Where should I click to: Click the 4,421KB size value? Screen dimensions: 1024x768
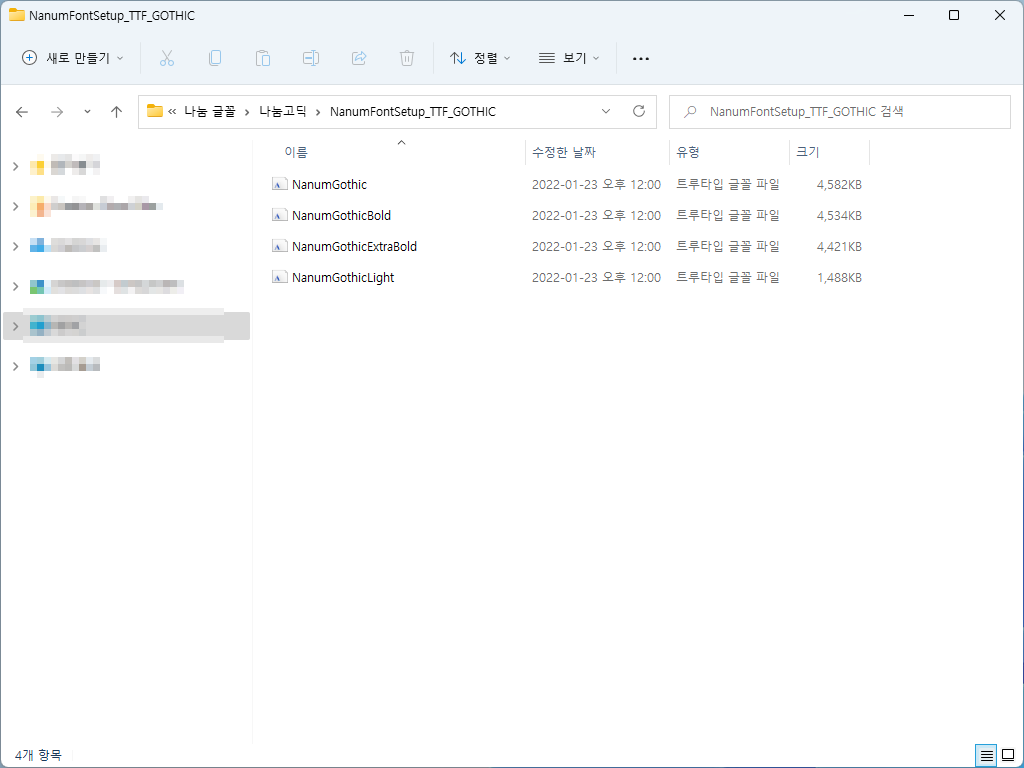pyautogui.click(x=839, y=246)
